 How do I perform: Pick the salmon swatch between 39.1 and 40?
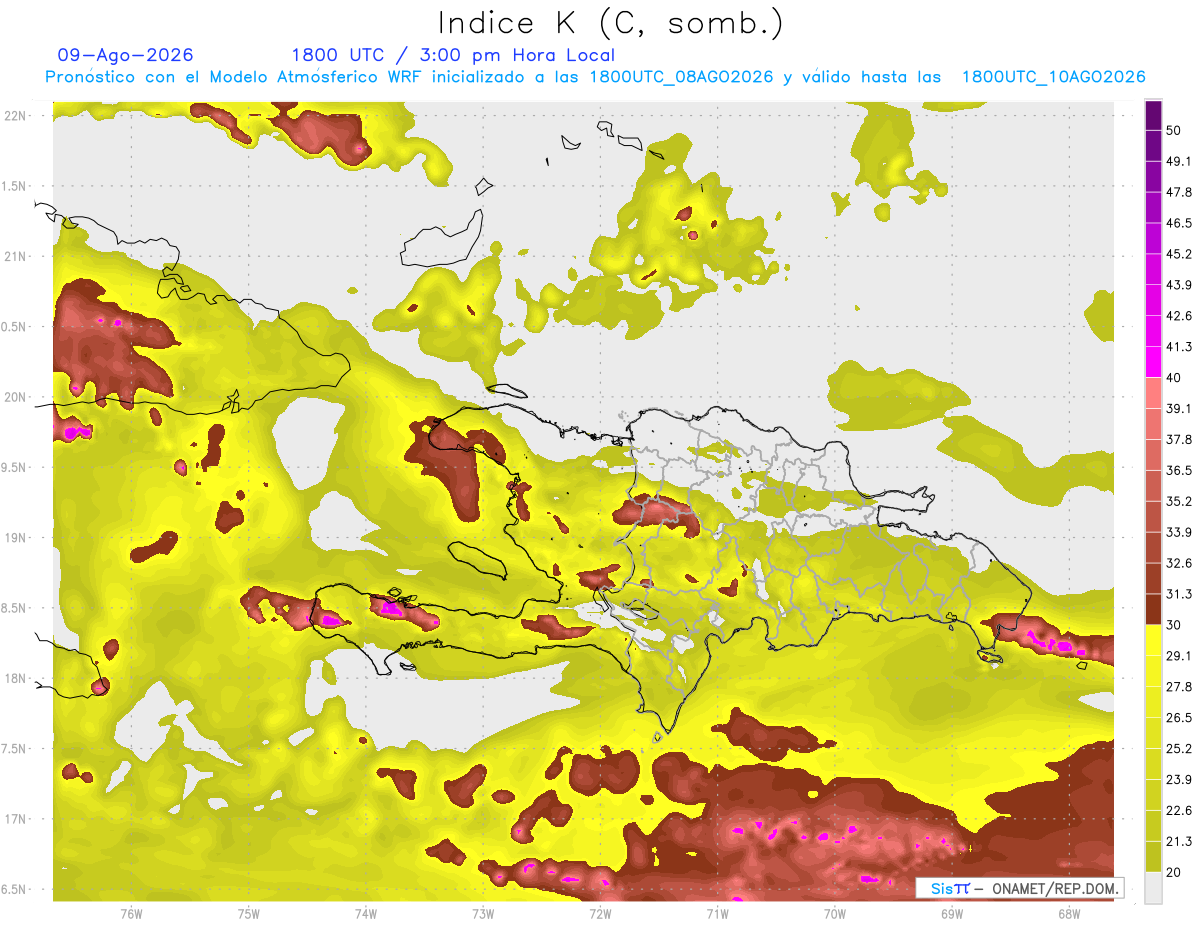click(x=1154, y=393)
